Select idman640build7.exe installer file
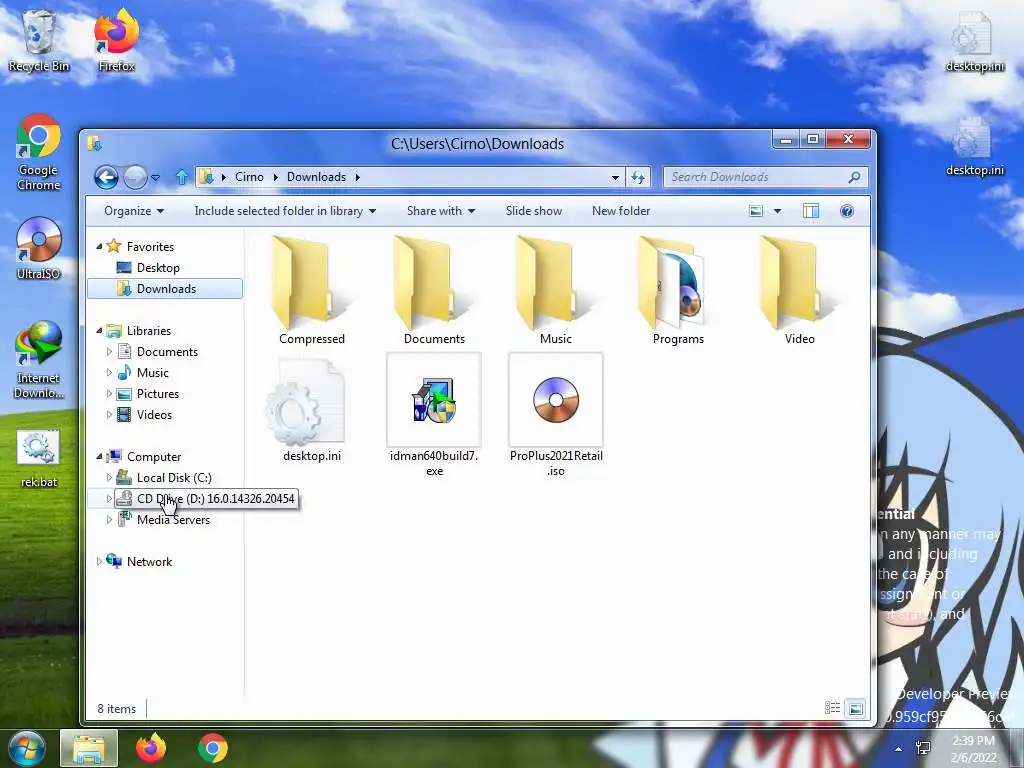1024x768 pixels. click(434, 416)
